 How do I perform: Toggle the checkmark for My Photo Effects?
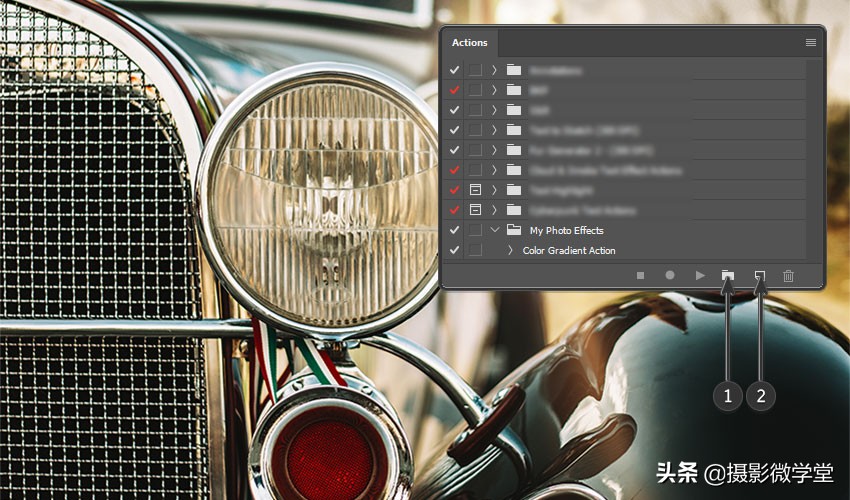(454, 230)
